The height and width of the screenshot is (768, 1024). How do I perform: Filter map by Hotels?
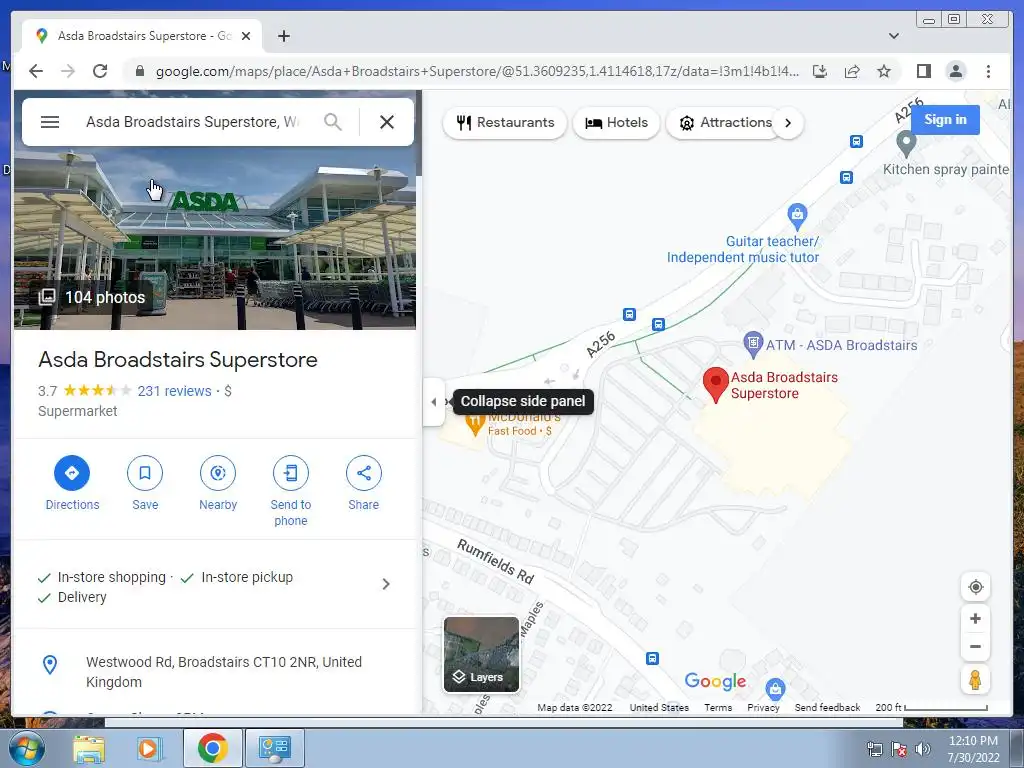pos(616,123)
